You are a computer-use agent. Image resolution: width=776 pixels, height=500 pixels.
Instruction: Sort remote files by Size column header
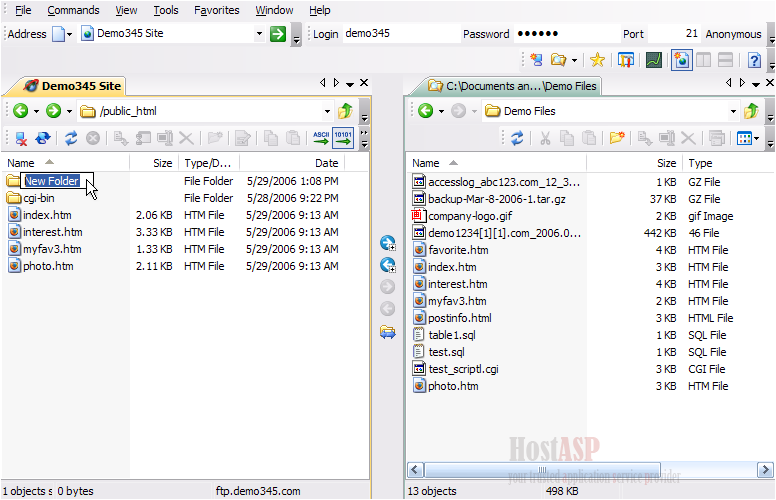pyautogui.click(x=162, y=162)
